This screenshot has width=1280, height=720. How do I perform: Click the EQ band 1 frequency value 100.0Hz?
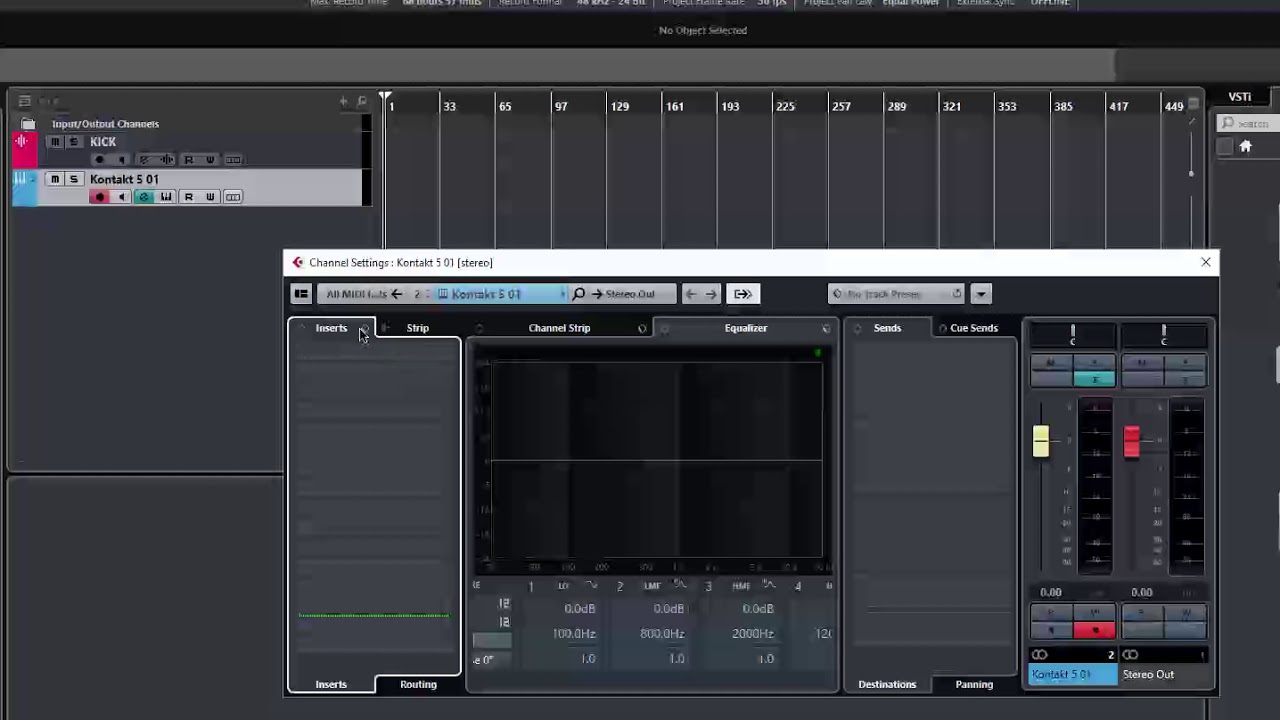[574, 633]
